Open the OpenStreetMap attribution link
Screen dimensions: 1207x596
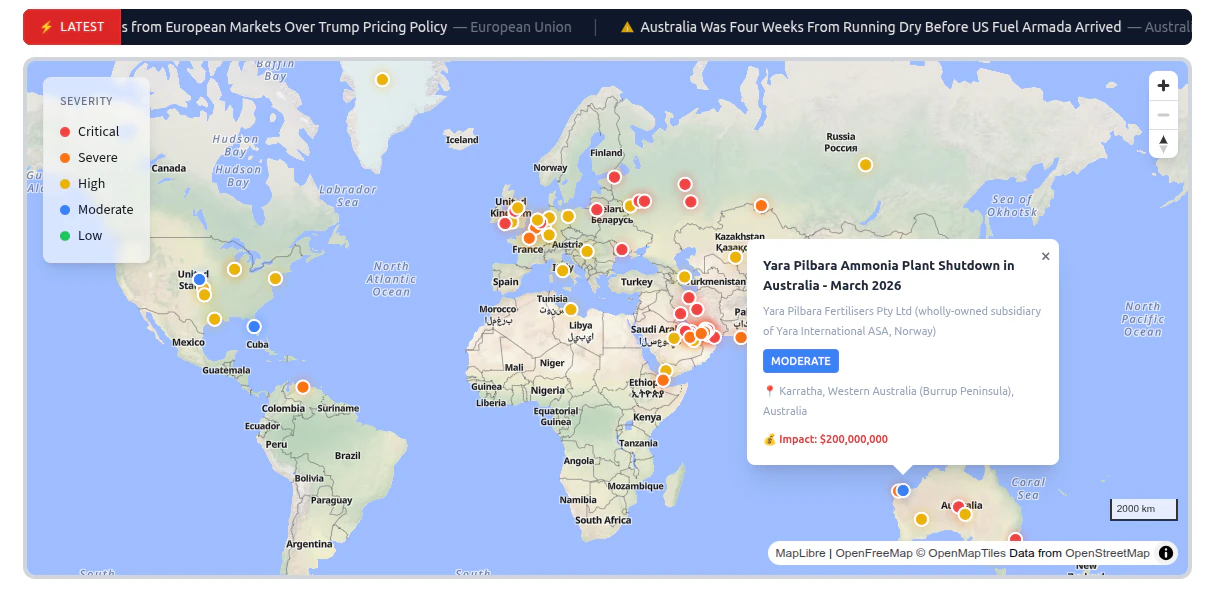1104,552
